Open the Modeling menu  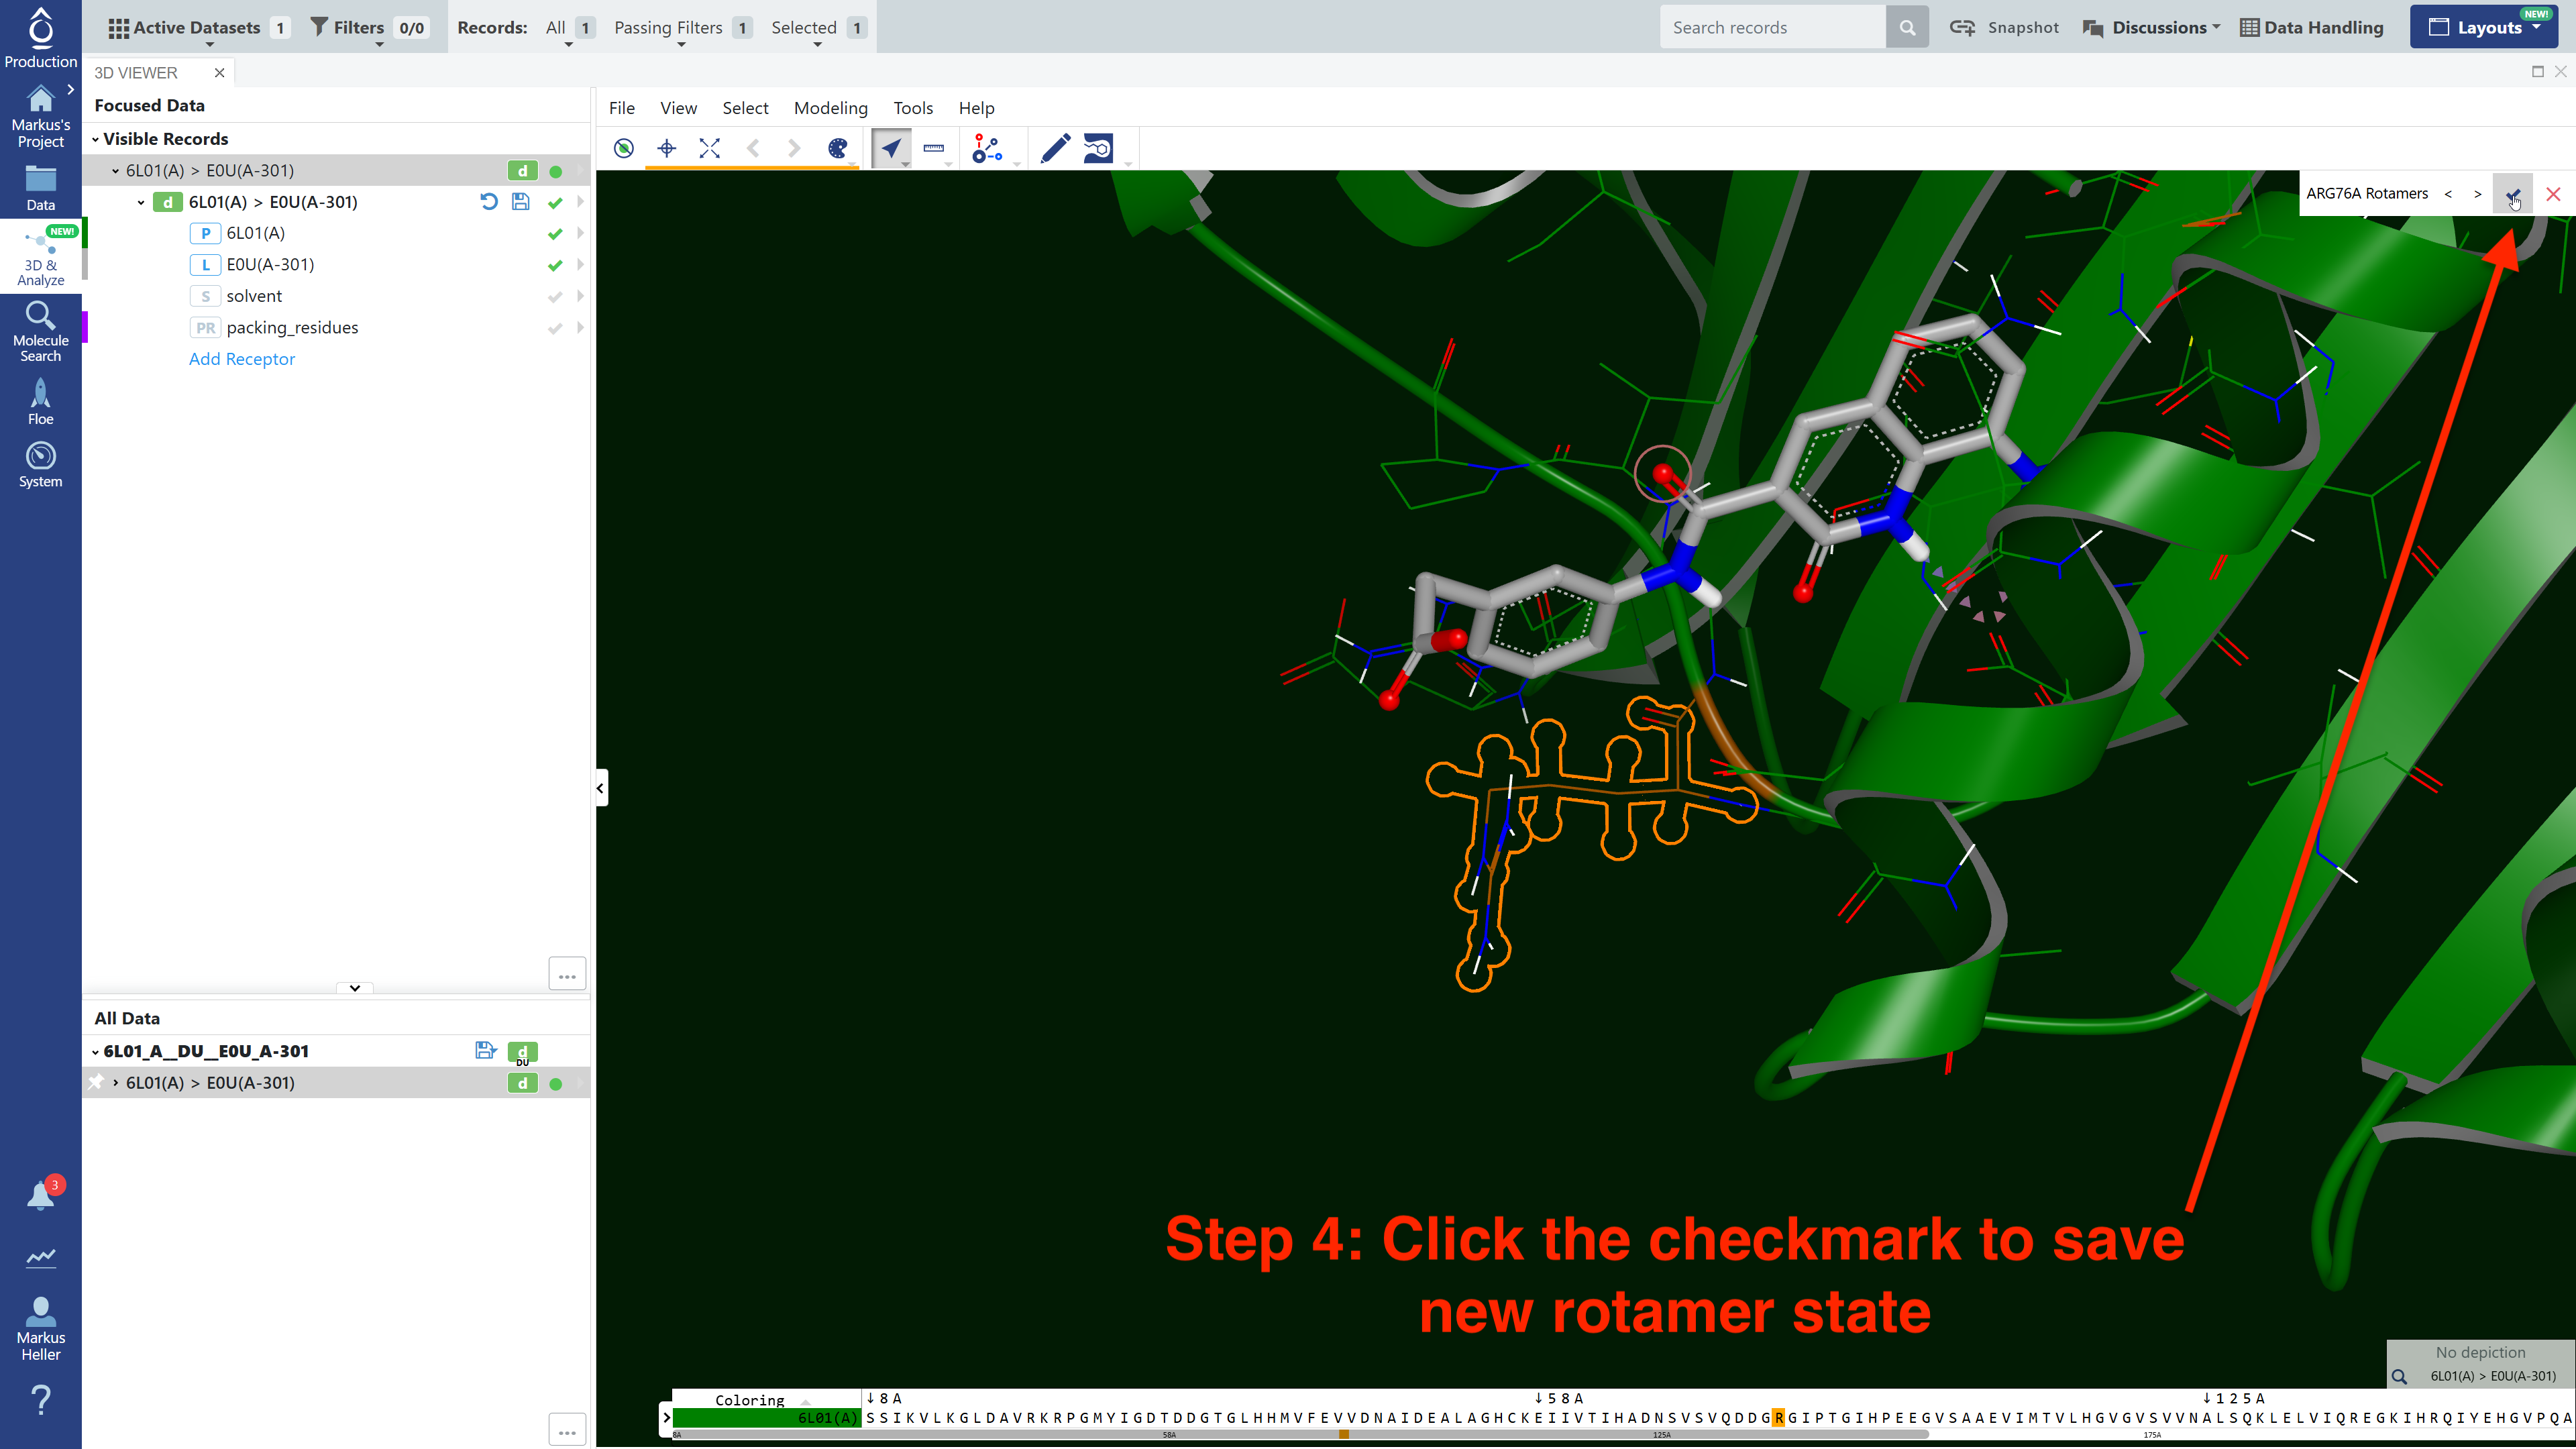[x=830, y=108]
